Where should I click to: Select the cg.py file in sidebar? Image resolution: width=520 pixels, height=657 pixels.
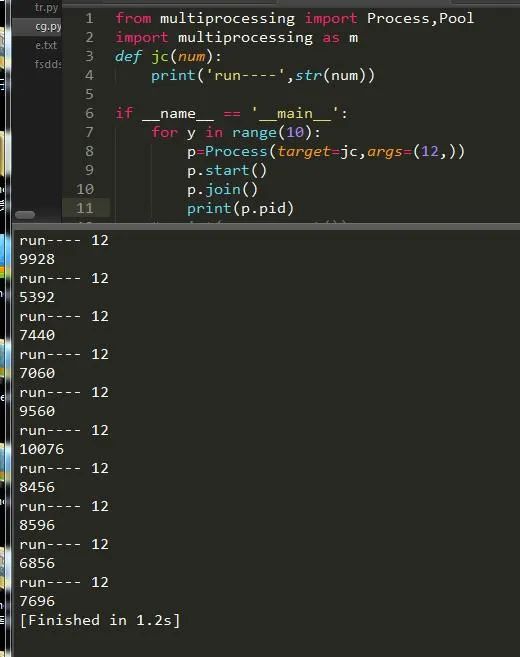tap(48, 26)
